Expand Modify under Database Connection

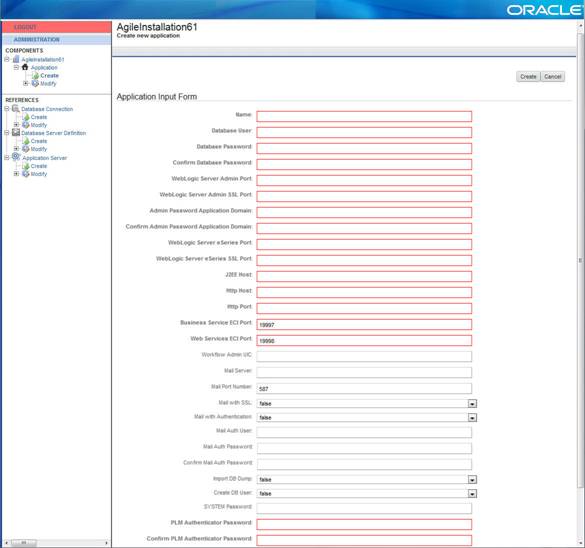click(x=16, y=125)
